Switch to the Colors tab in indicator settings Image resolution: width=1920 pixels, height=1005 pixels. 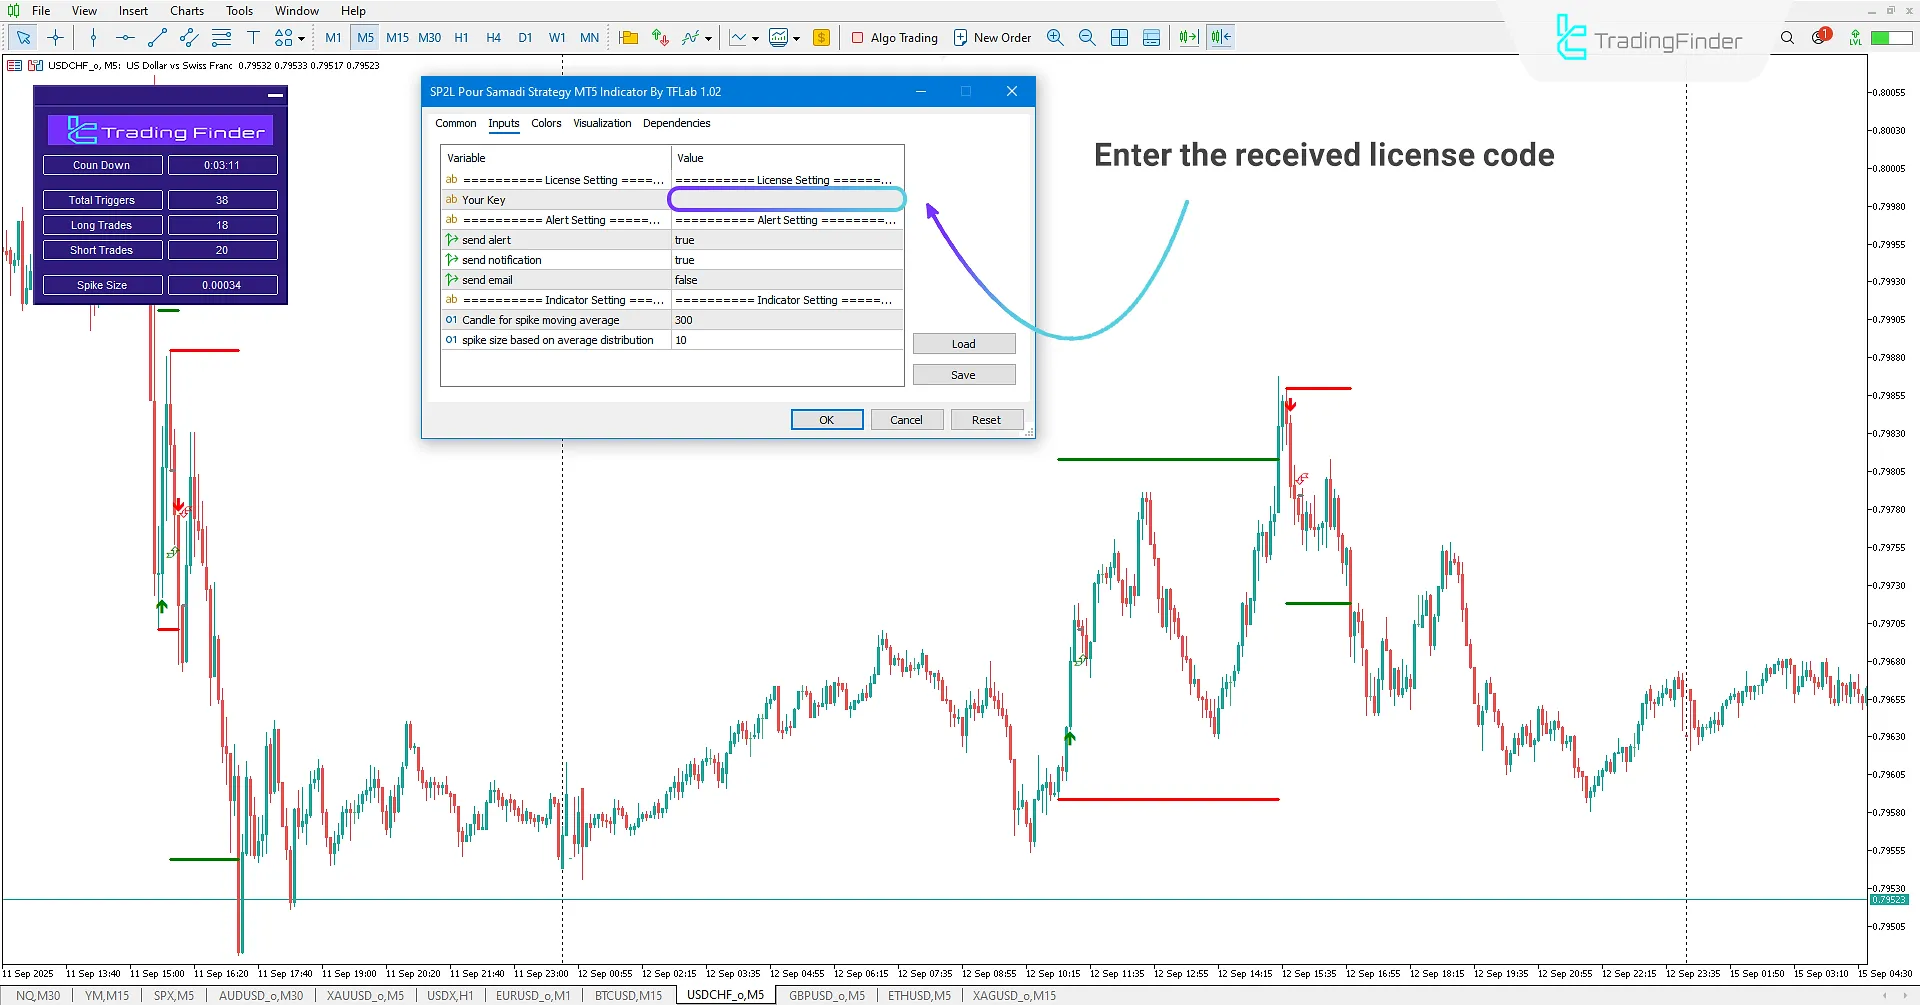tap(546, 123)
